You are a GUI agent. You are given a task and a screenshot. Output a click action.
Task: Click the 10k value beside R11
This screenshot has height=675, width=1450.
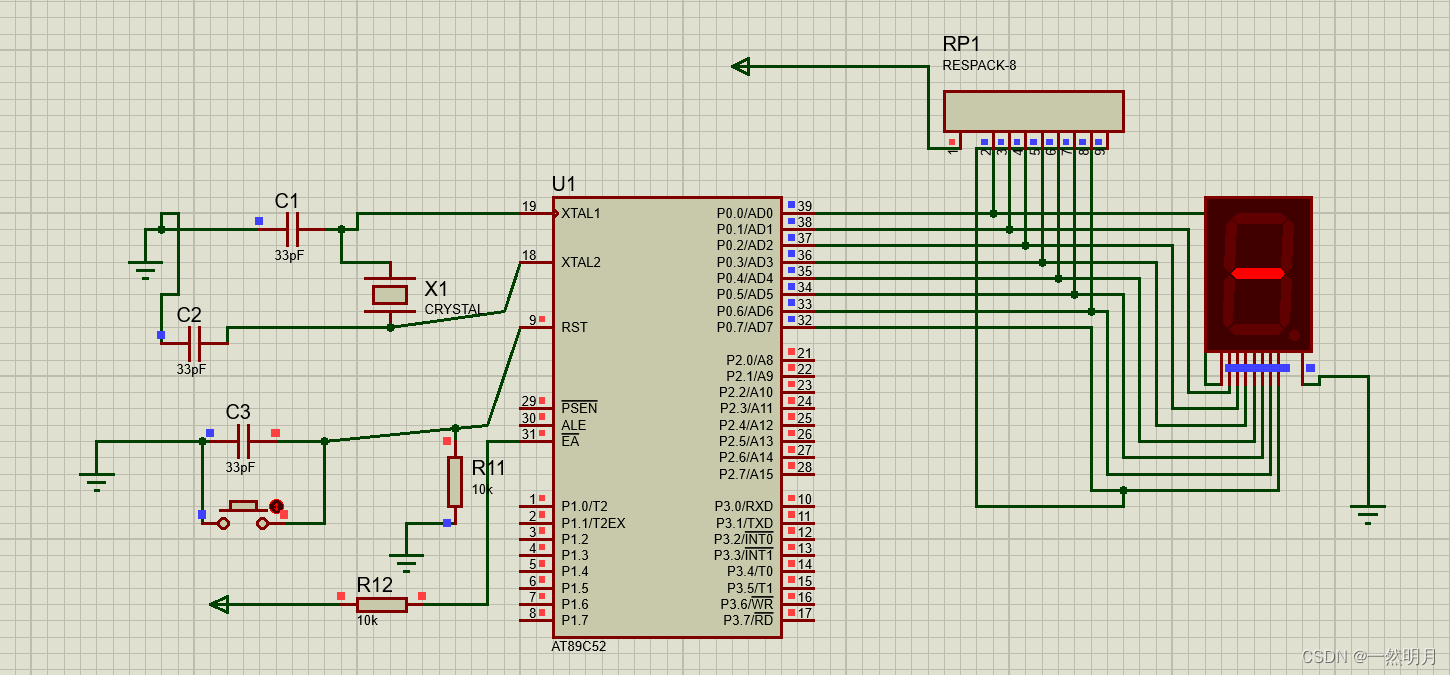click(482, 490)
